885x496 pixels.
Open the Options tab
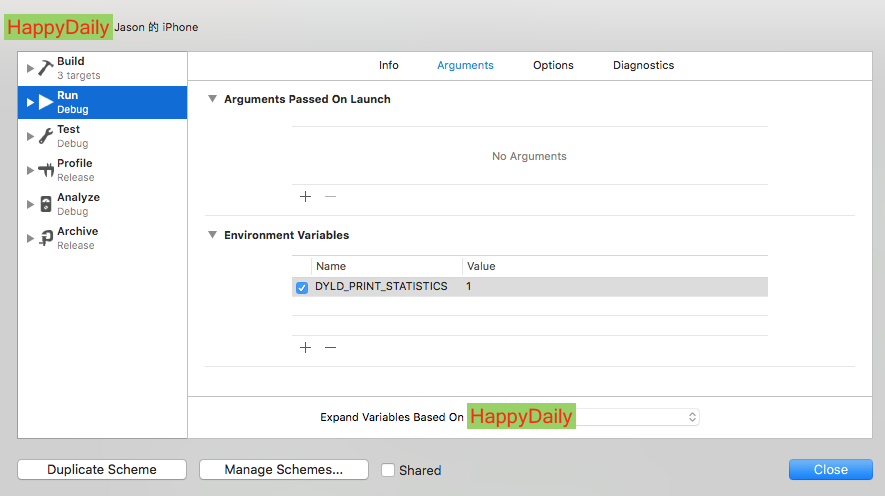click(x=553, y=65)
